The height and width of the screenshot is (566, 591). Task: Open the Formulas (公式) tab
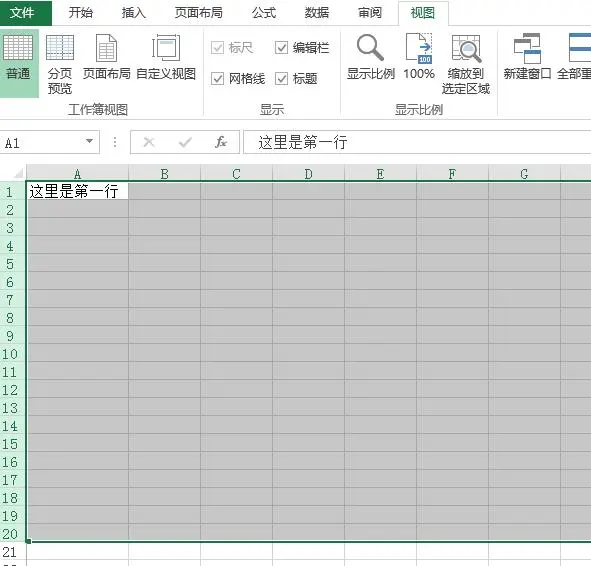coord(264,12)
